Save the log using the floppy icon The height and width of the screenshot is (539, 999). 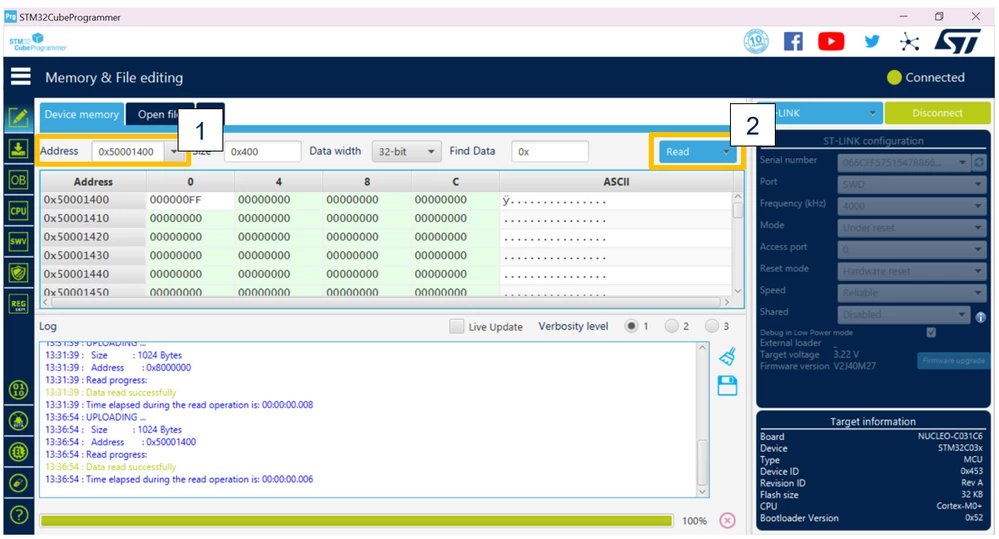[x=728, y=385]
